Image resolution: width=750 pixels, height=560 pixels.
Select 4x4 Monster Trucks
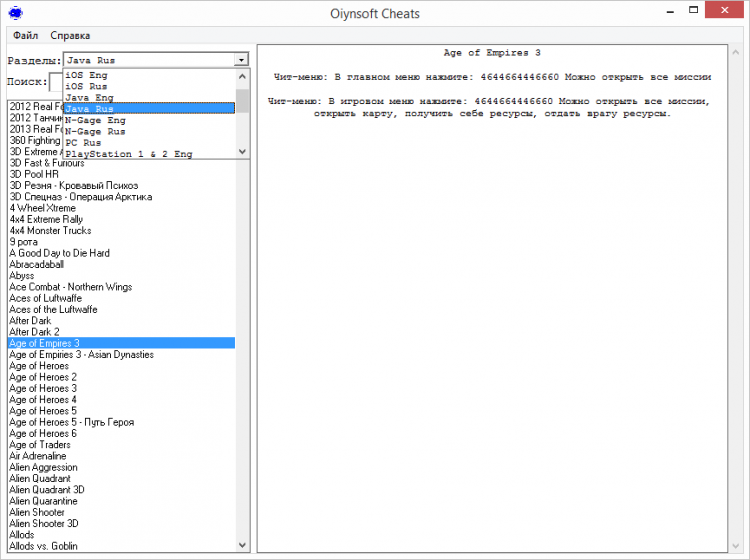tap(122, 231)
